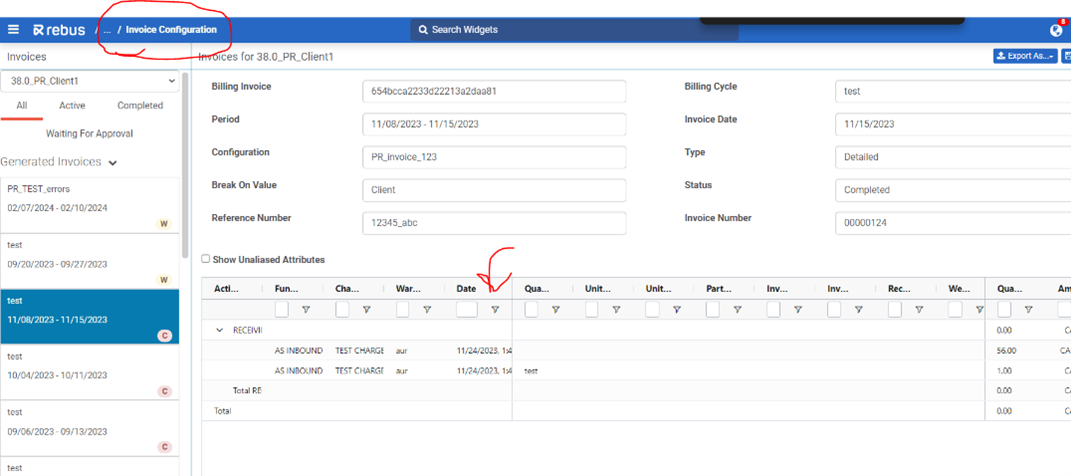
Task: Open the notifications icon with badge
Action: [x=1057, y=29]
